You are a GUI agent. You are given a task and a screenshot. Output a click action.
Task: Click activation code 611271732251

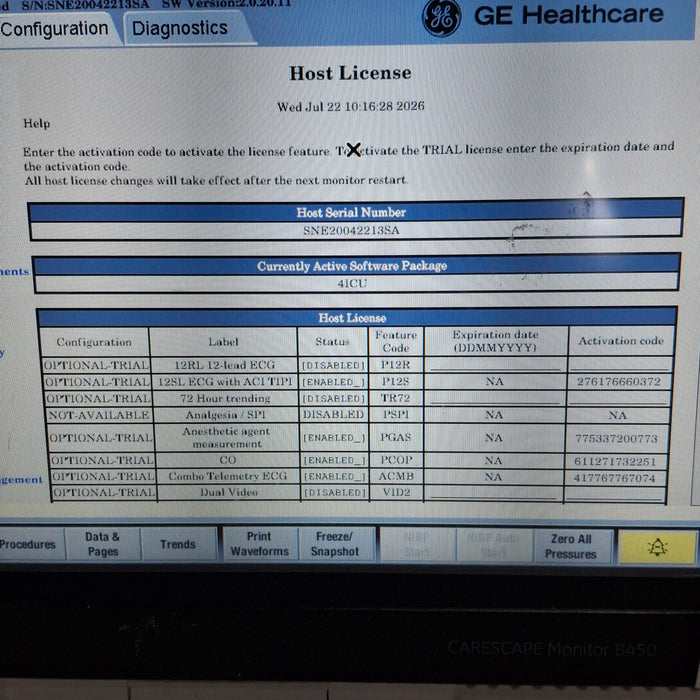point(615,461)
